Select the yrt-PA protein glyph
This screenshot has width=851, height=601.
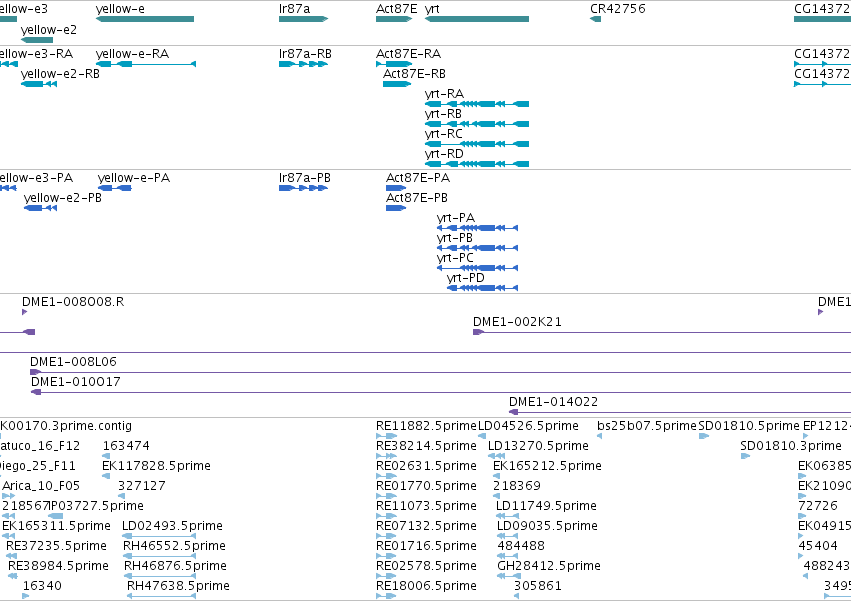coord(478,228)
